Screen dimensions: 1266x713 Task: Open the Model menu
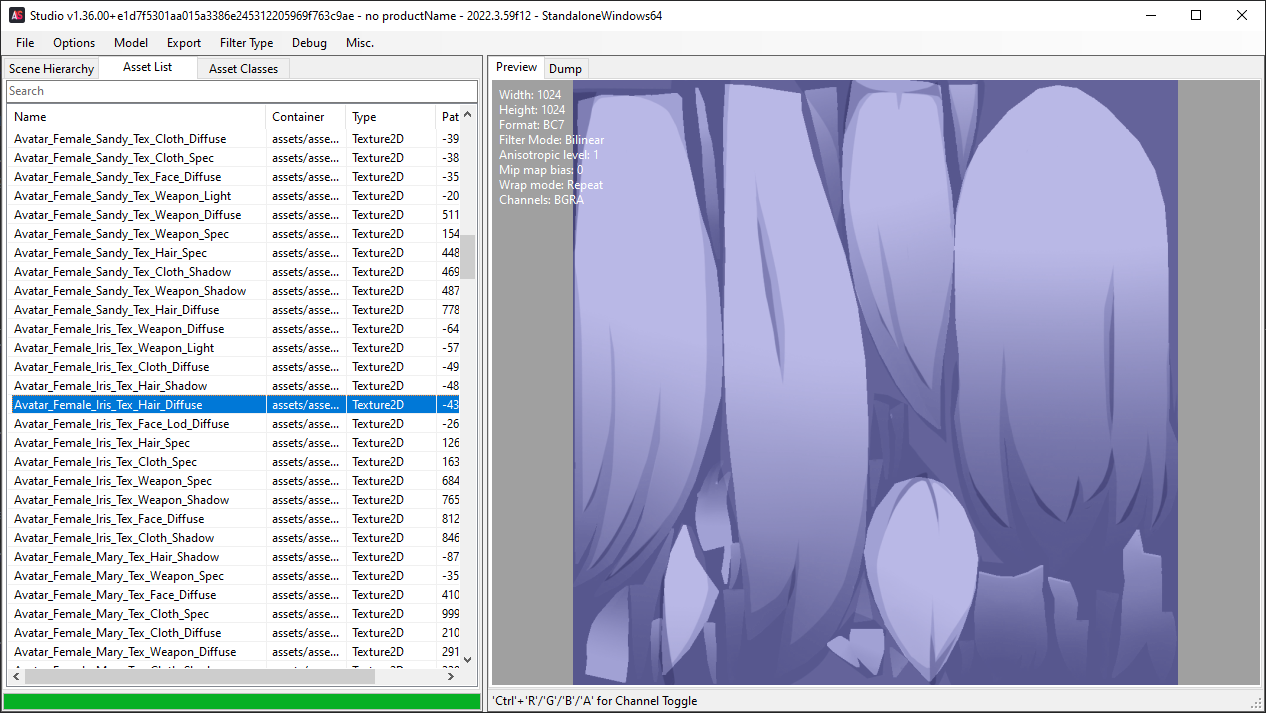131,43
